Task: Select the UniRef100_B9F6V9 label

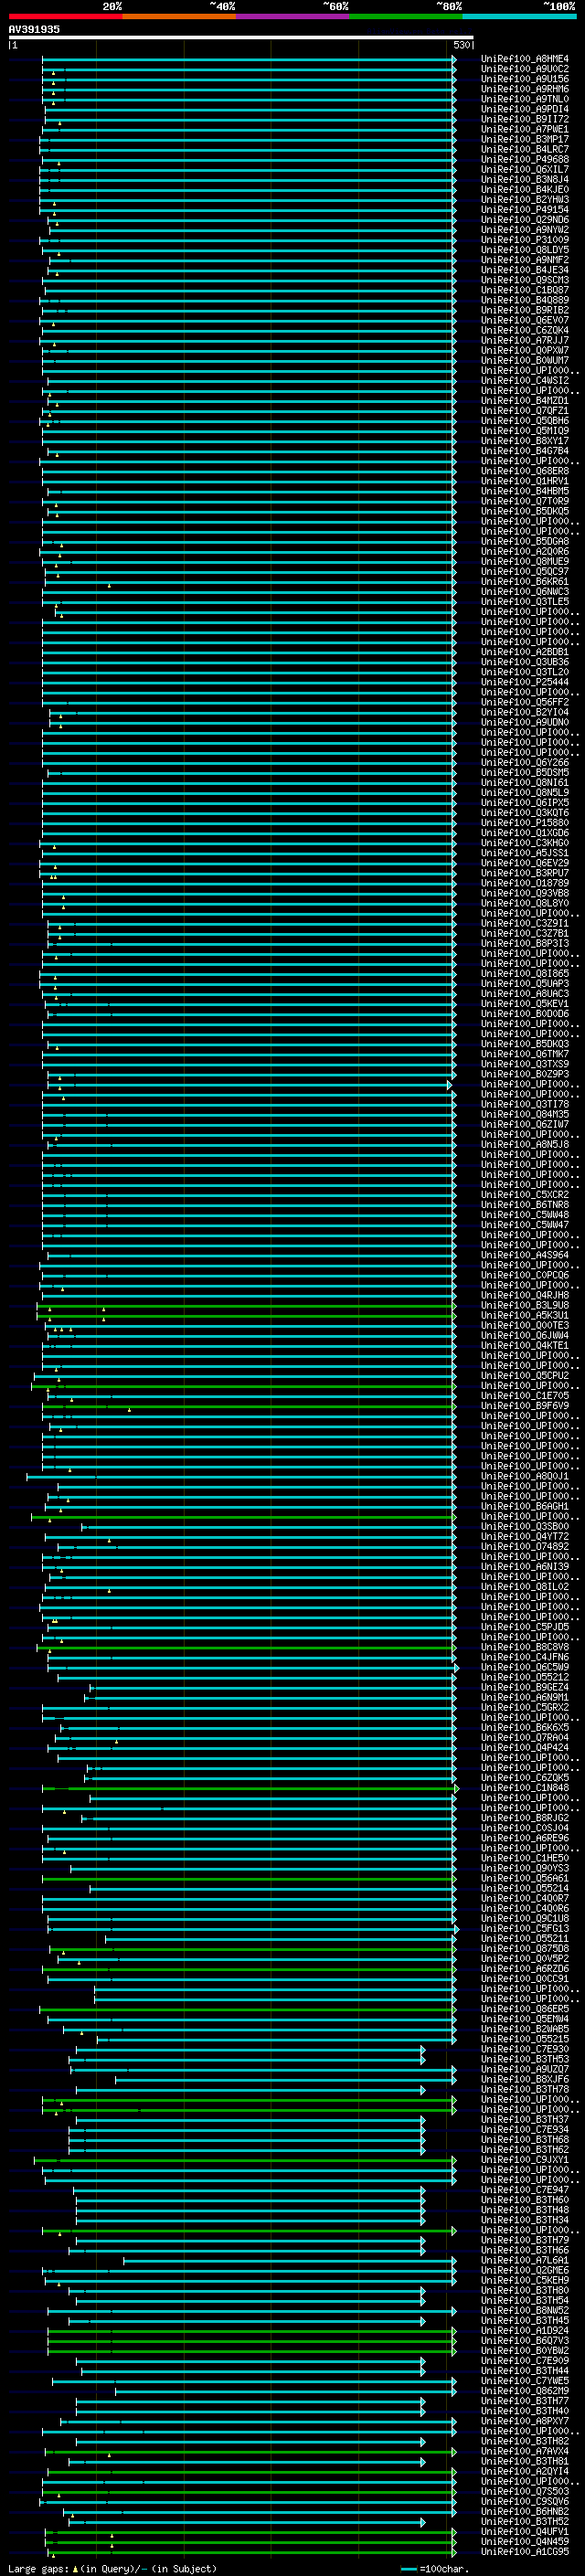Action: (x=525, y=1405)
